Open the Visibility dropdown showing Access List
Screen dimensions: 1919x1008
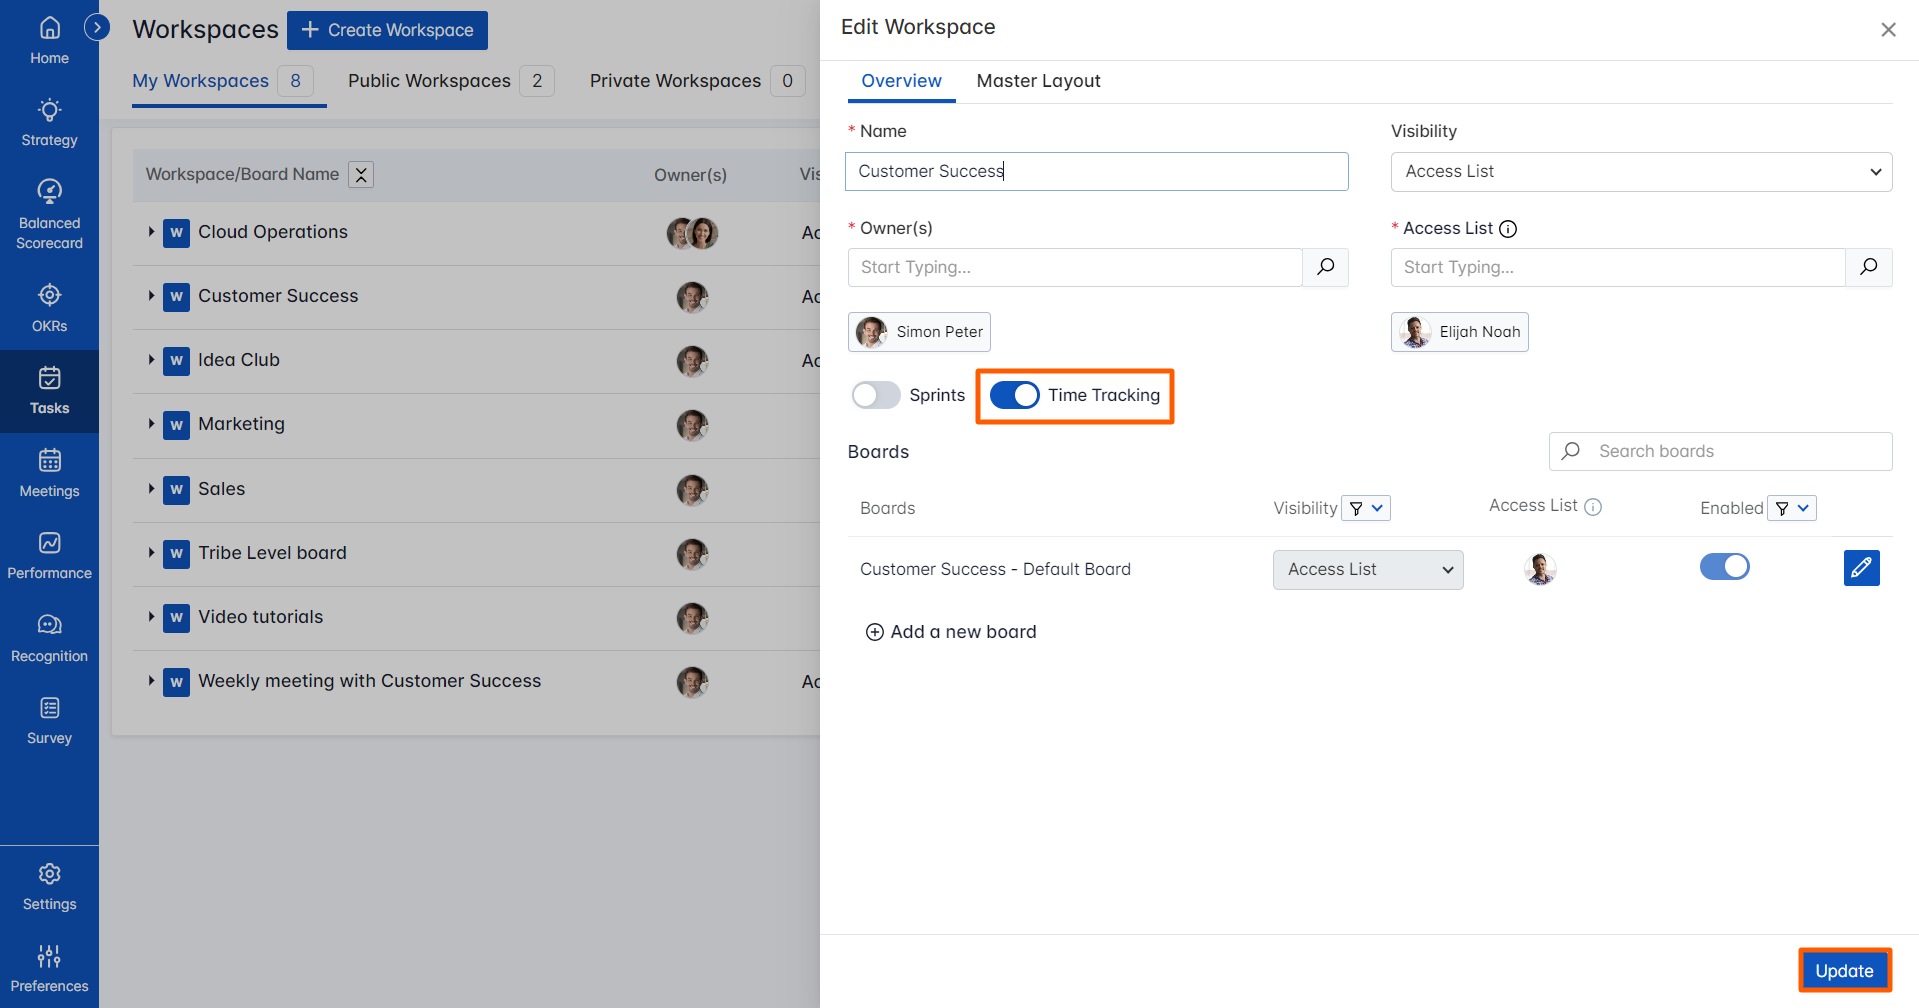click(x=1640, y=171)
